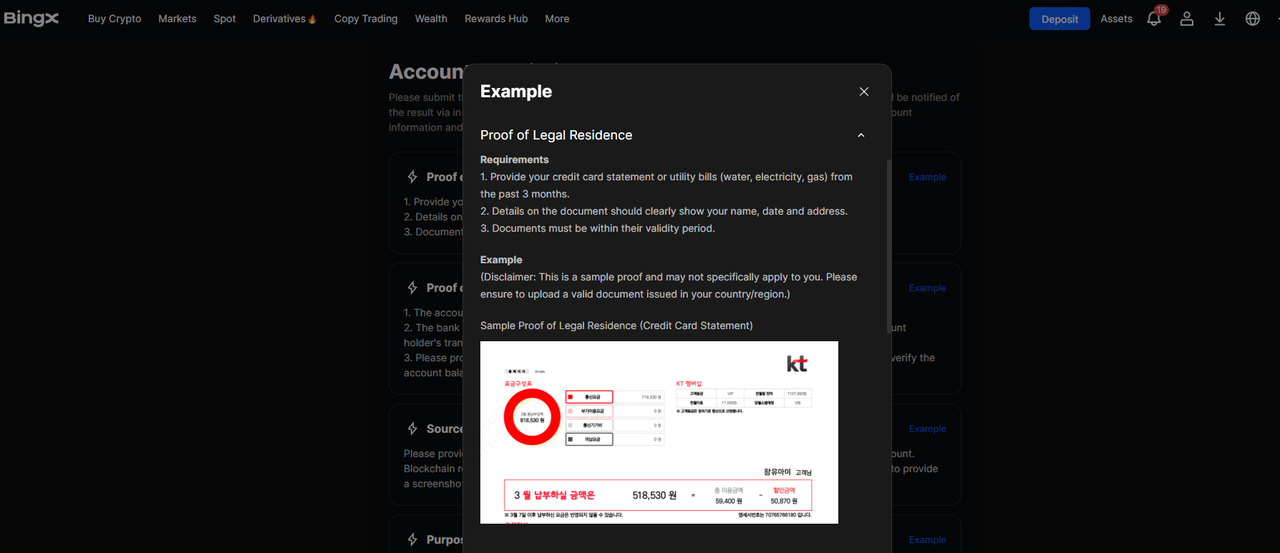Screen dimensions: 1280x553
Task: Open the user profile icon
Action: coord(1187,19)
